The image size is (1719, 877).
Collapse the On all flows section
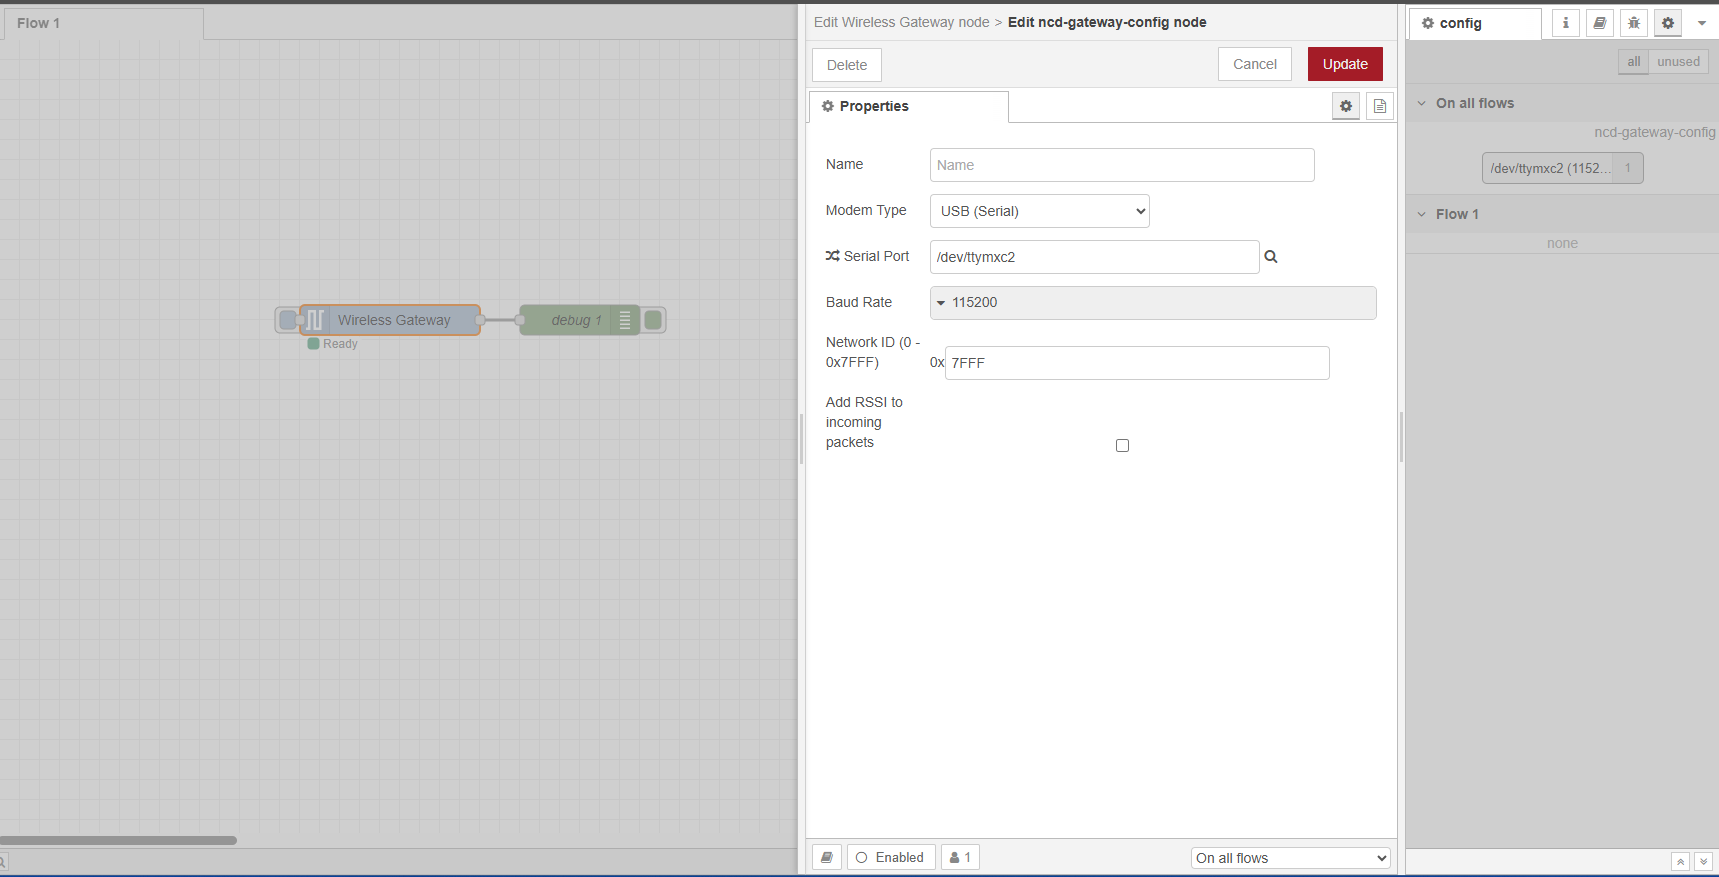1422,103
